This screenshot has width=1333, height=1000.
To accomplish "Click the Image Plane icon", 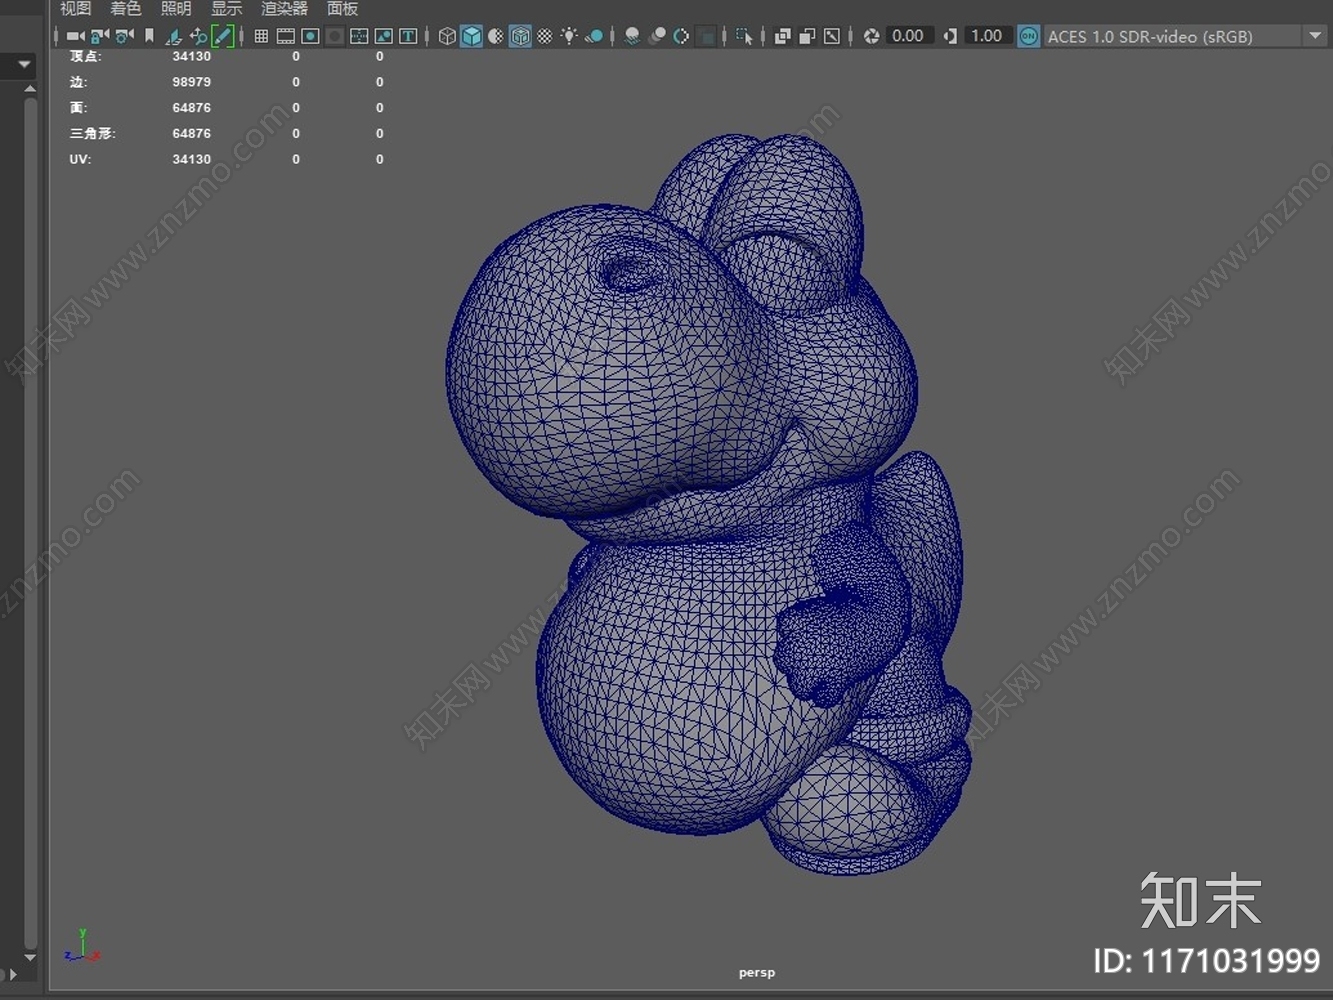I will tap(174, 36).
